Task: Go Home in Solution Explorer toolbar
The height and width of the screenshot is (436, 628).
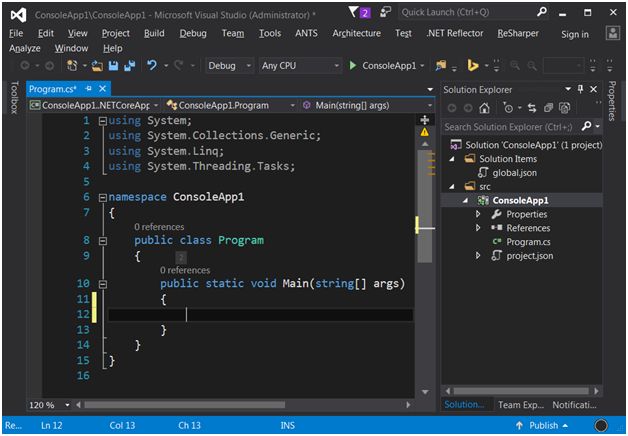Action: [x=485, y=108]
